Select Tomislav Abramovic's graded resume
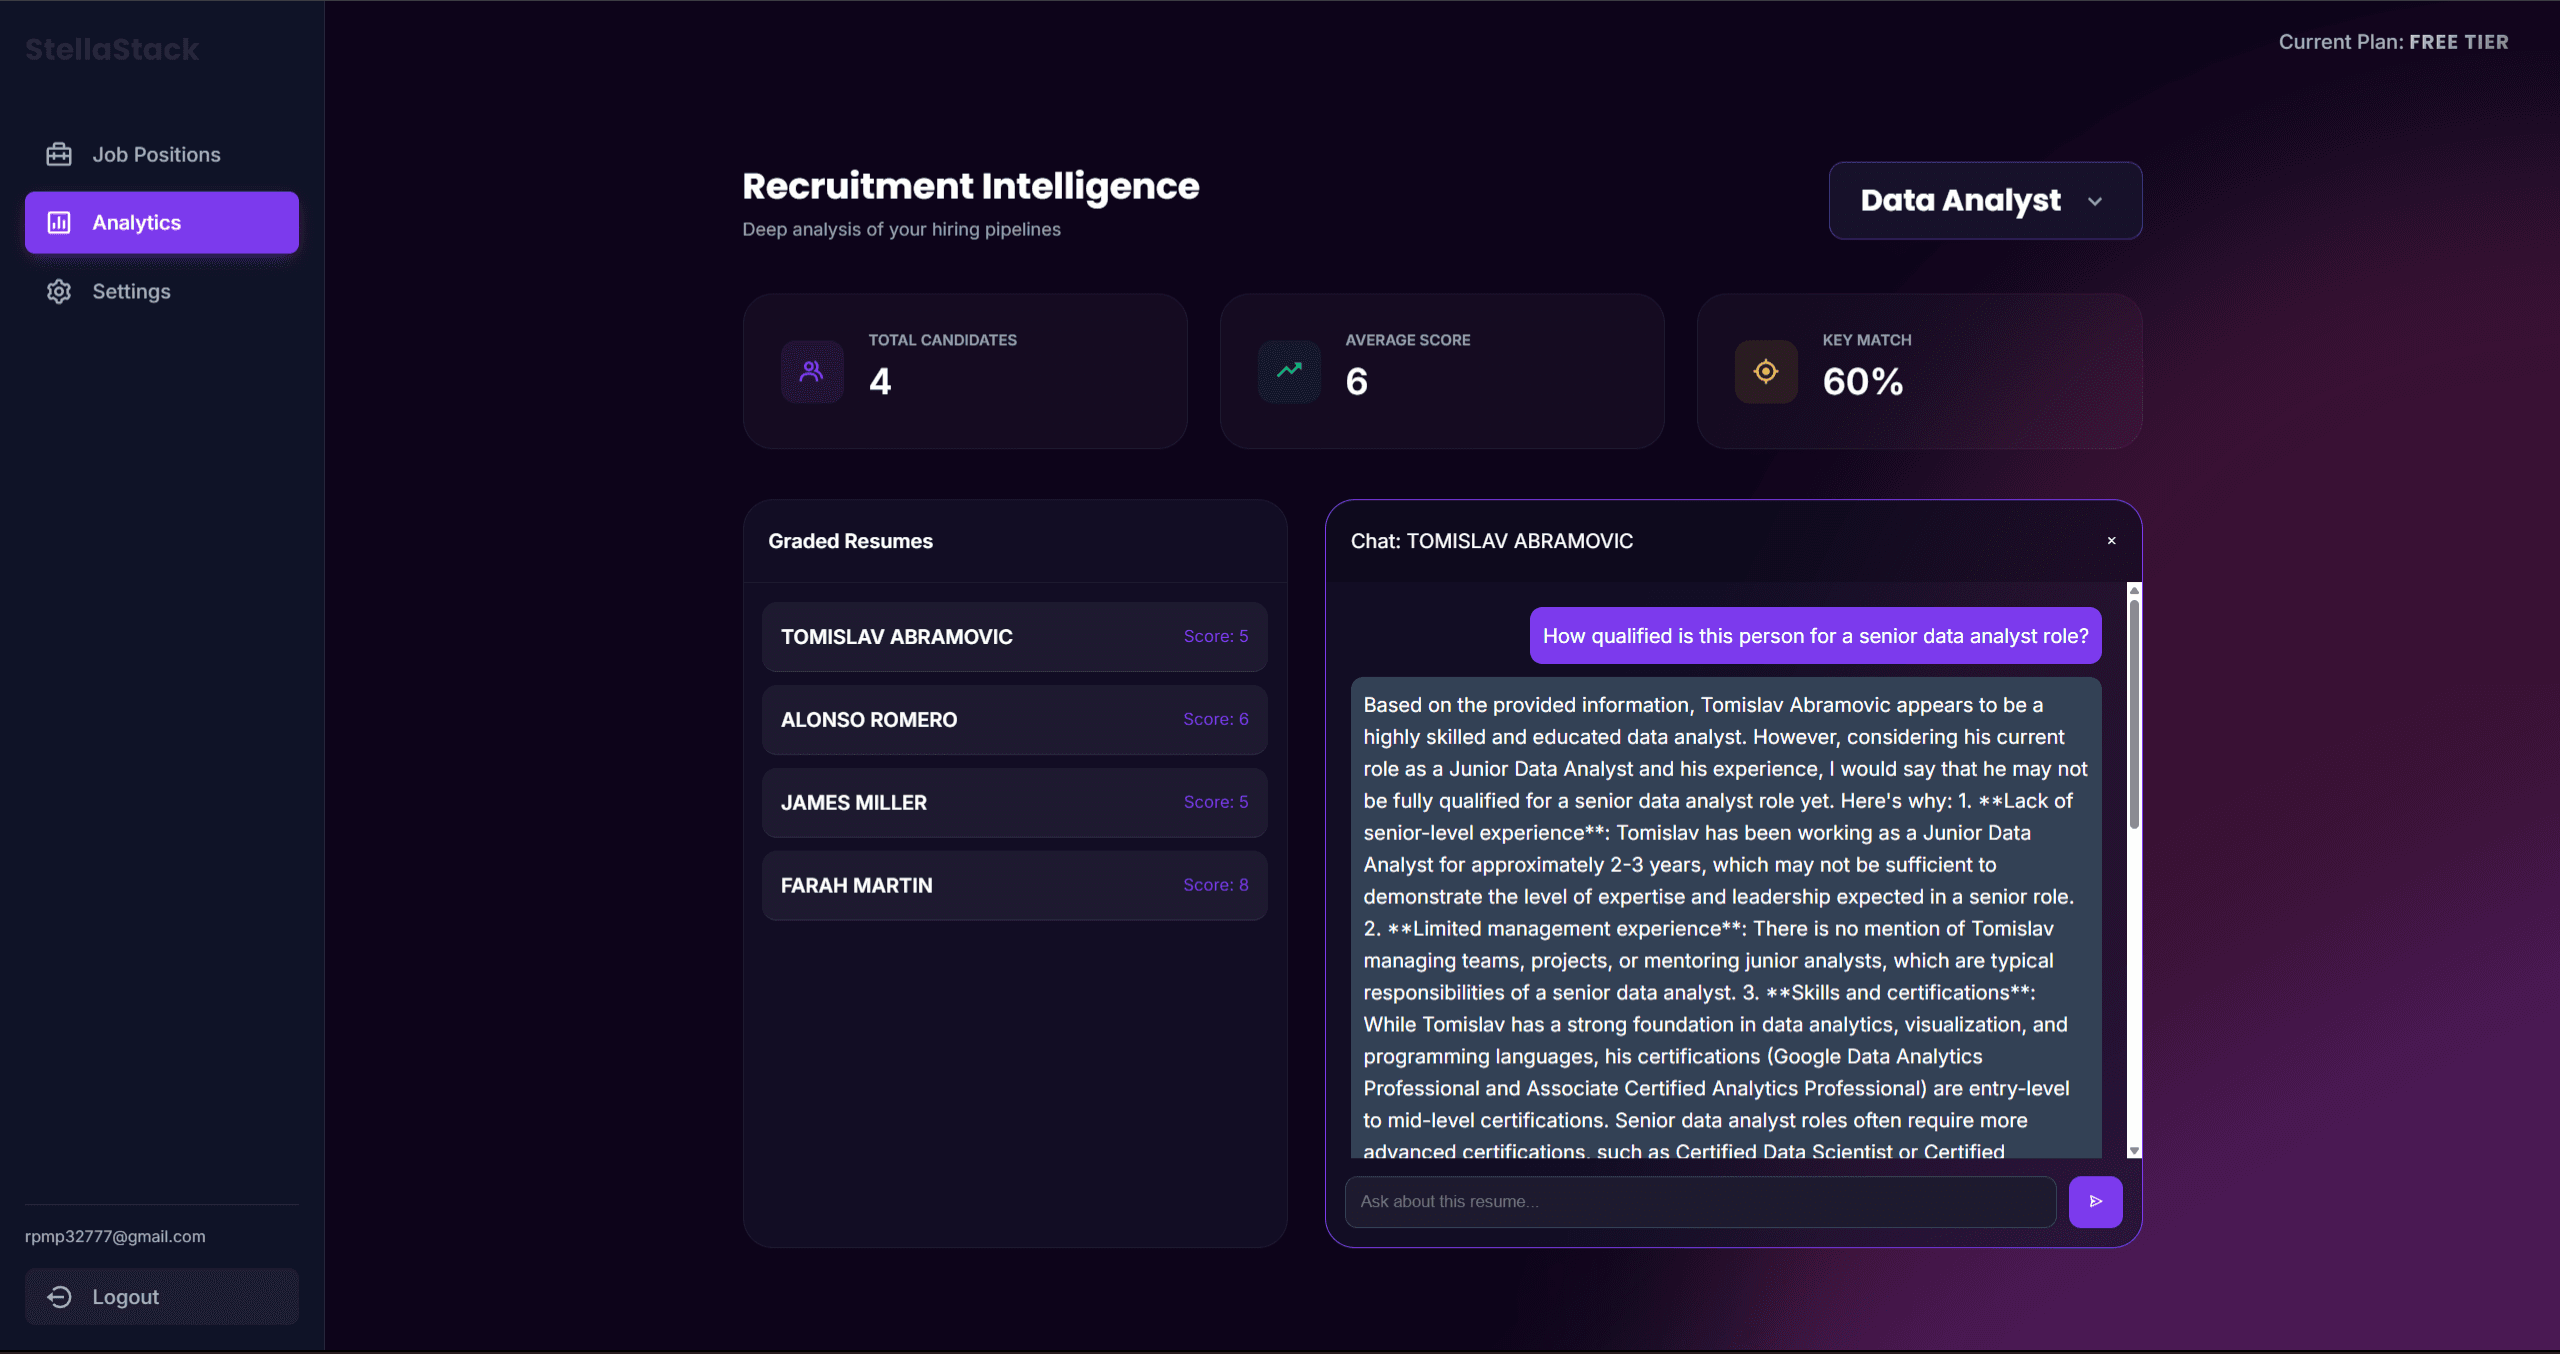 coord(1013,636)
